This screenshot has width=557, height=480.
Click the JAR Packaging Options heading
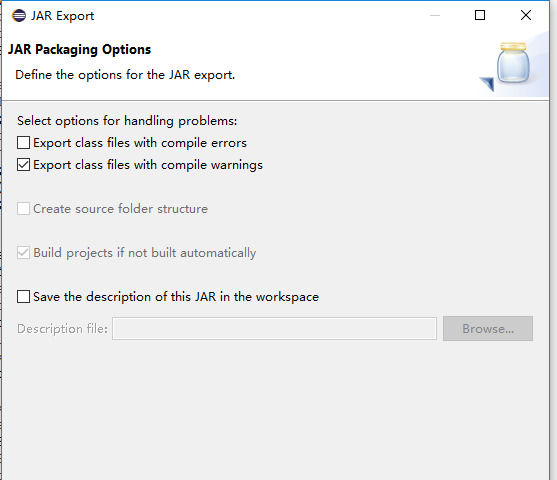pyautogui.click(x=80, y=50)
